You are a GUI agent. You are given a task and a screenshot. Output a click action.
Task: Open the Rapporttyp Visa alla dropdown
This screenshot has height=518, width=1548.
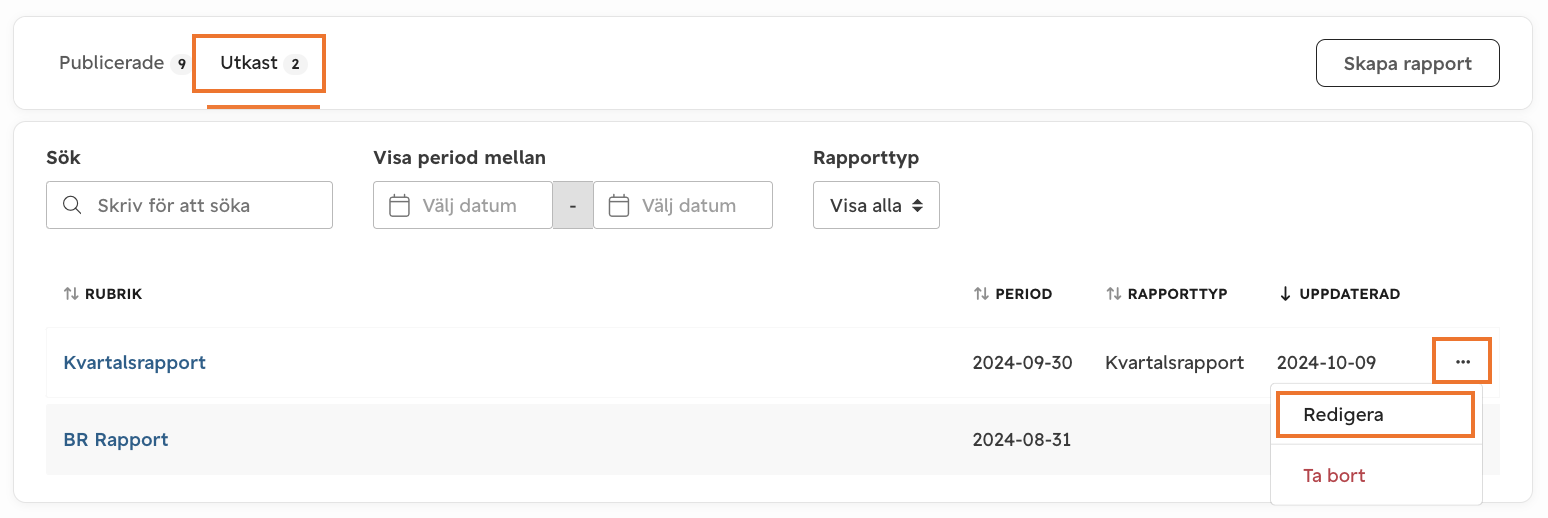tap(876, 205)
